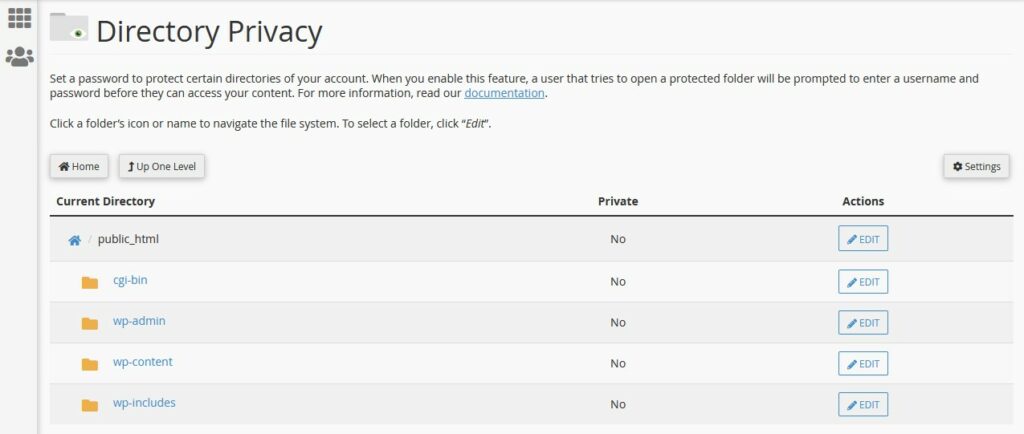Open the wp-content folder name link
Image resolution: width=1024 pixels, height=434 pixels.
coord(143,362)
